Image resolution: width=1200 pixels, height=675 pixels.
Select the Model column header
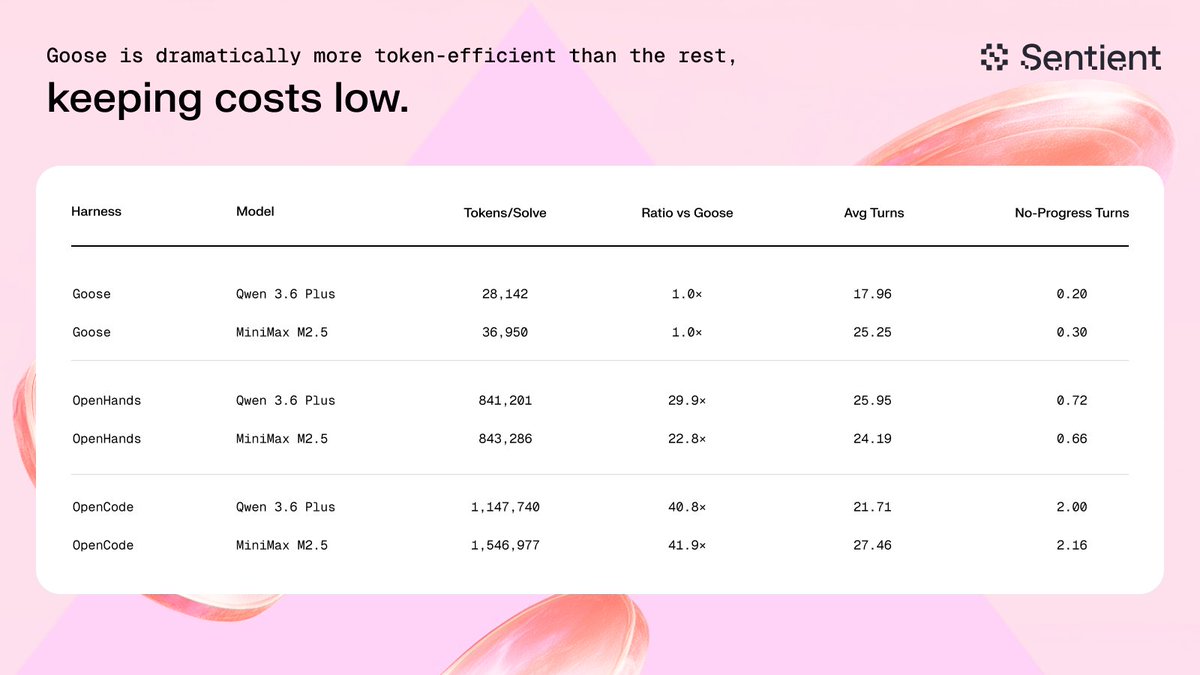[x=255, y=212]
